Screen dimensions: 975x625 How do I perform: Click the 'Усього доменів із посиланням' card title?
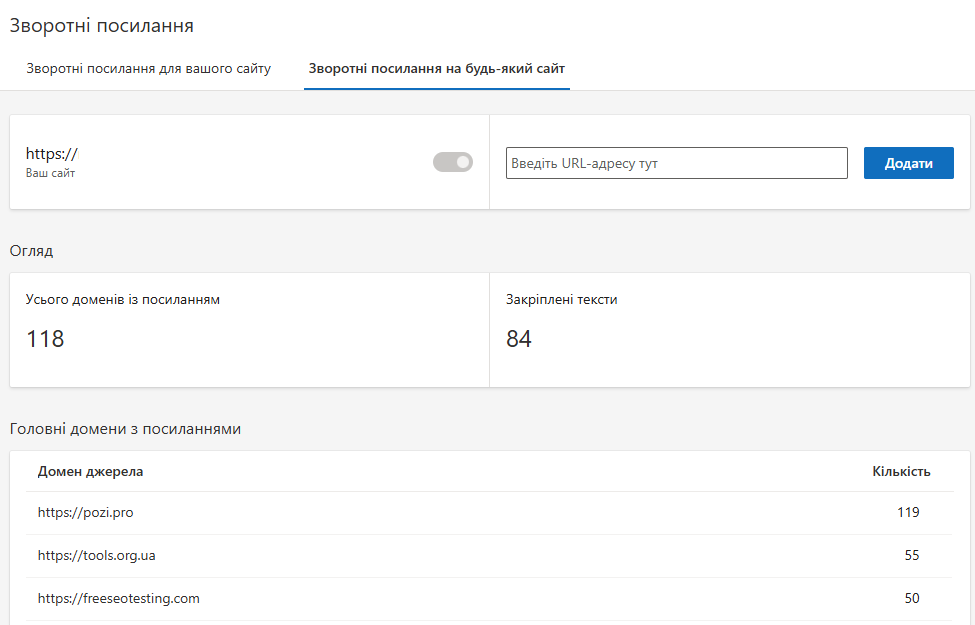123,300
